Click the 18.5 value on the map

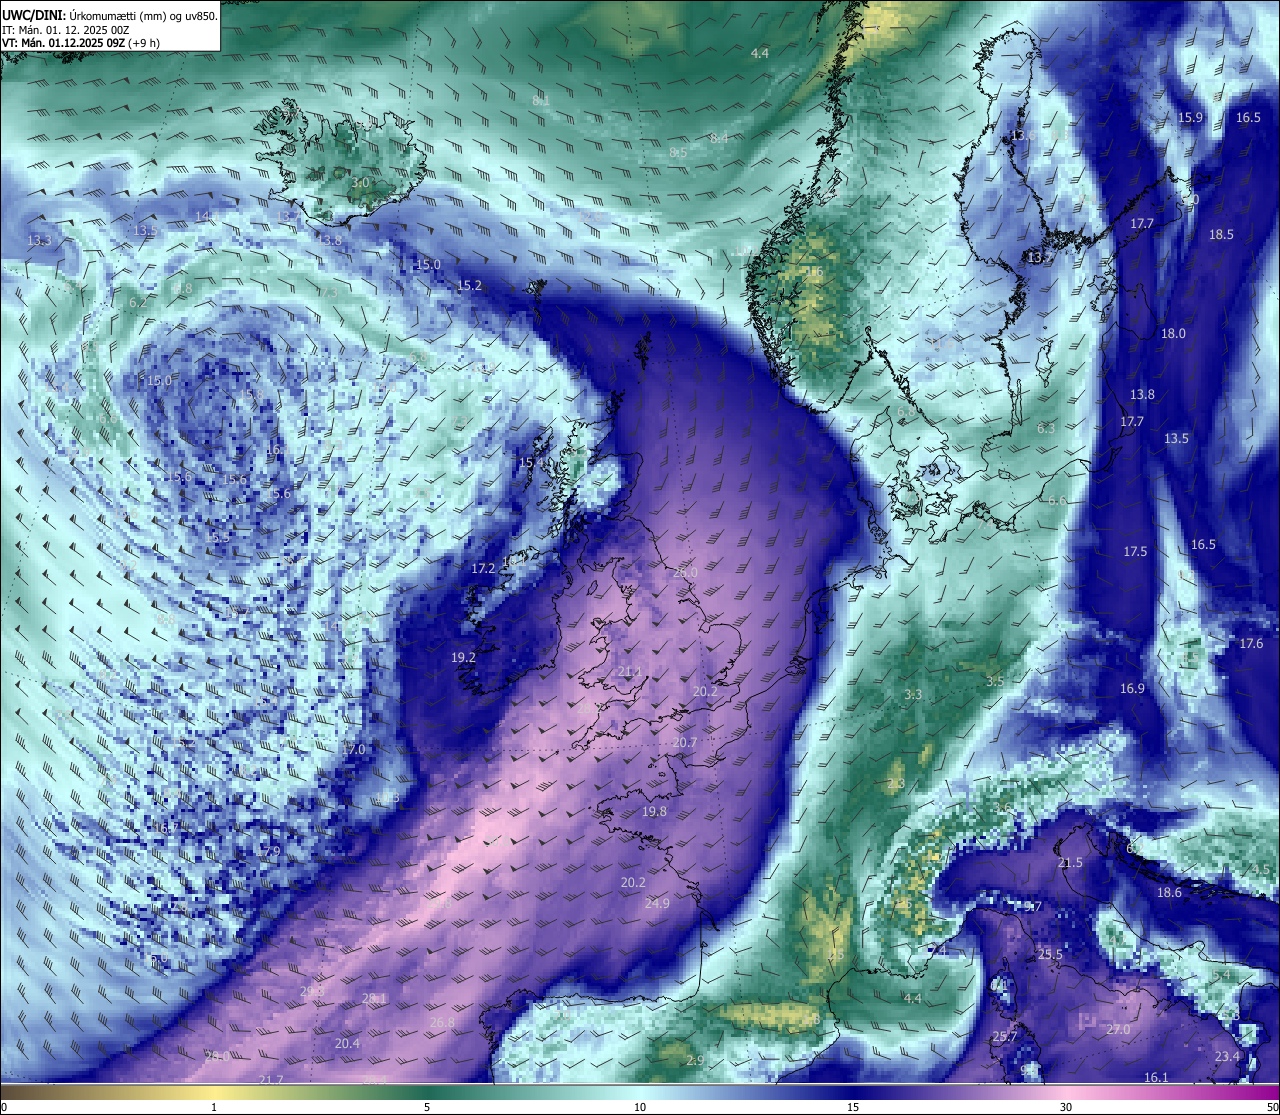tap(1221, 235)
